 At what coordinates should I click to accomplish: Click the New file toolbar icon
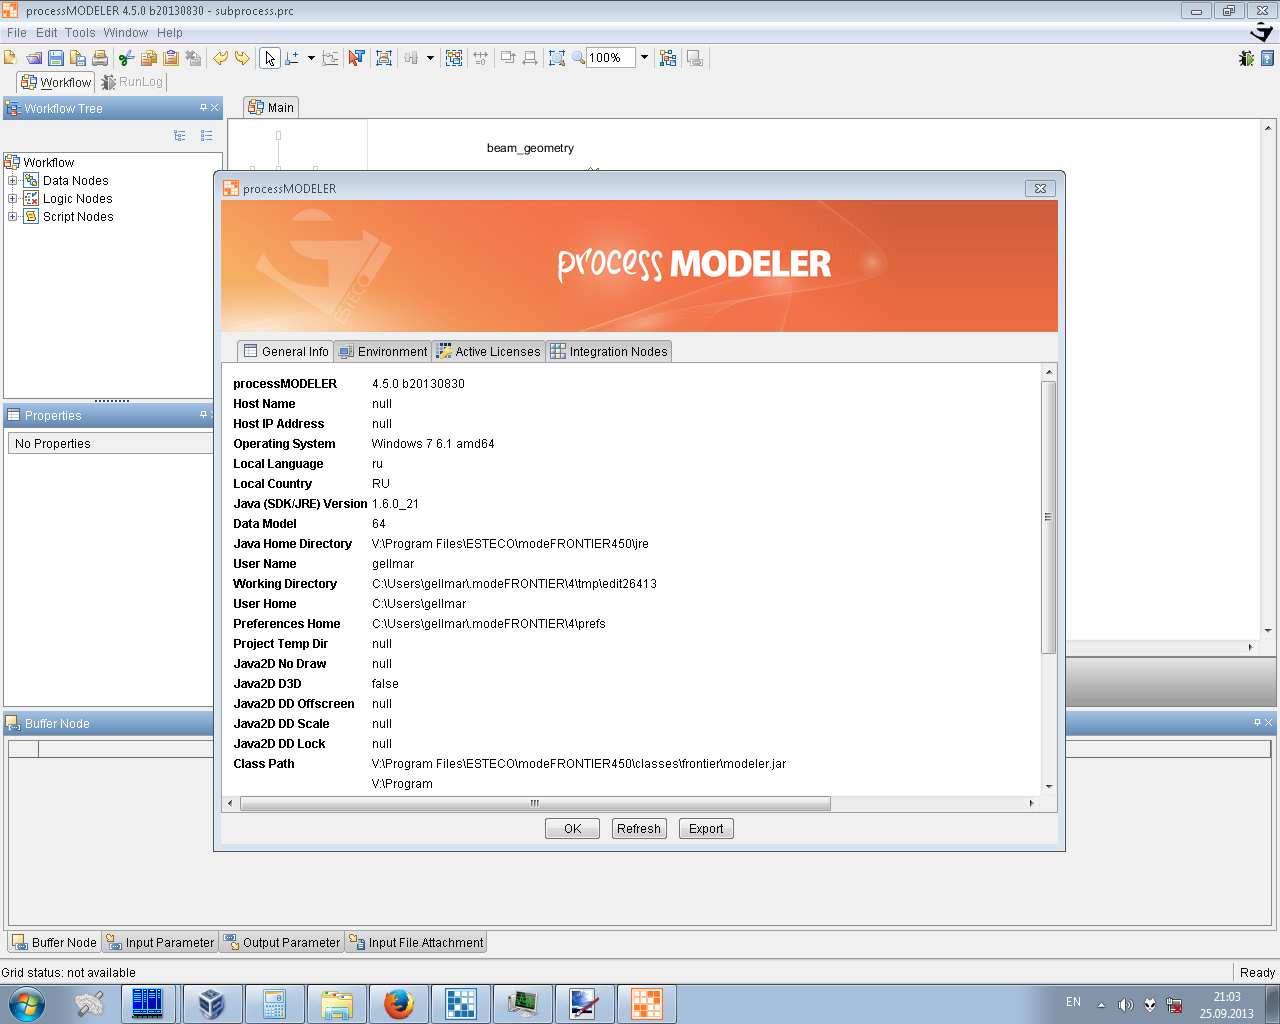pyautogui.click(x=11, y=58)
